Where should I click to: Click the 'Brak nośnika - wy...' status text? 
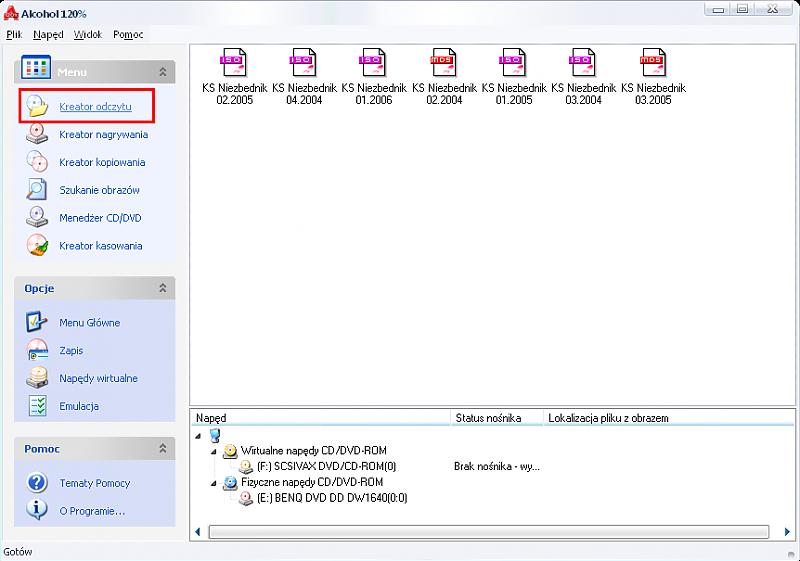[x=496, y=467]
